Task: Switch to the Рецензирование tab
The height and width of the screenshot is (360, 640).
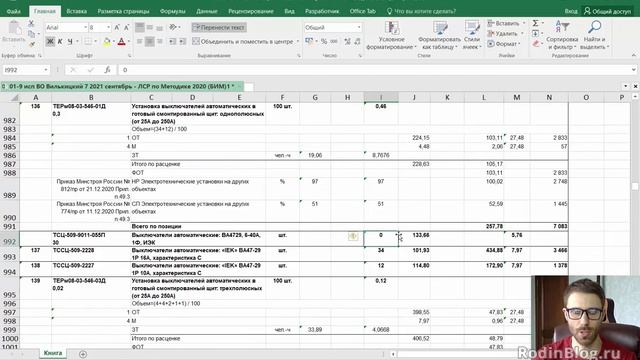Action: [x=251, y=11]
